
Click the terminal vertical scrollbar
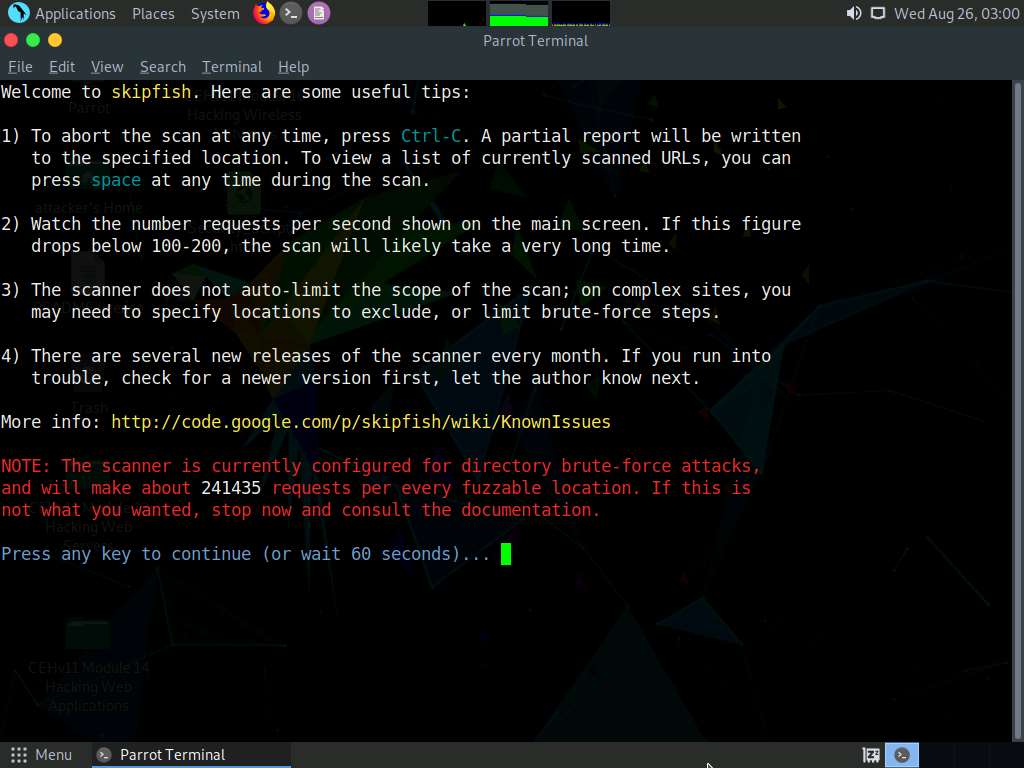1018,411
